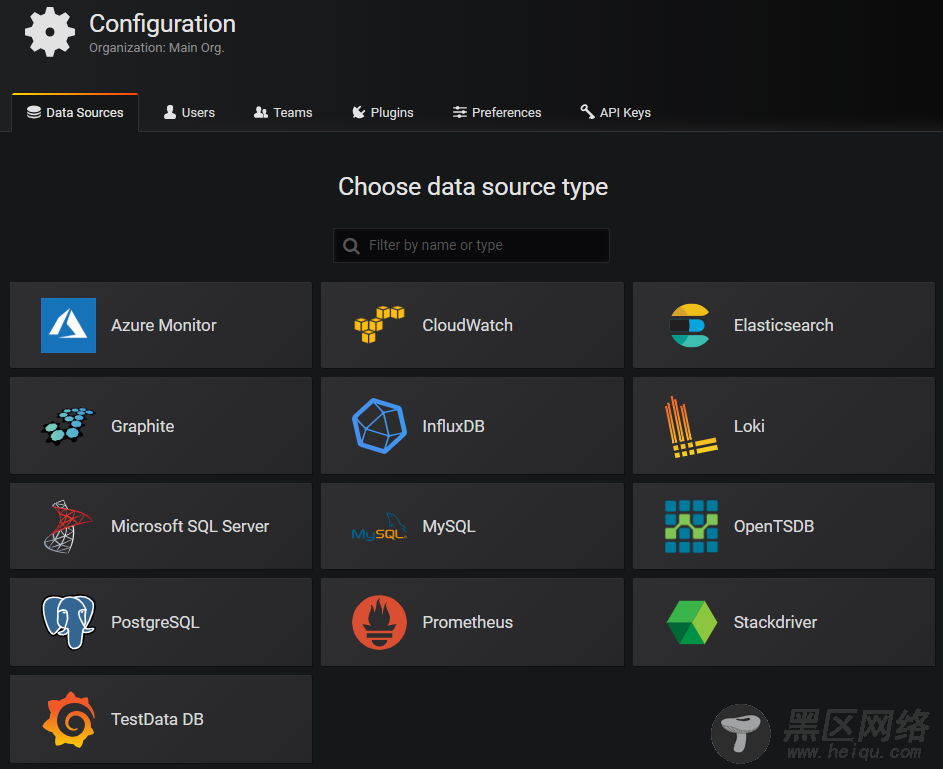Viewport: 943px width, 769px height.
Task: Click the OpenTSDB grid logo icon
Action: (691, 526)
